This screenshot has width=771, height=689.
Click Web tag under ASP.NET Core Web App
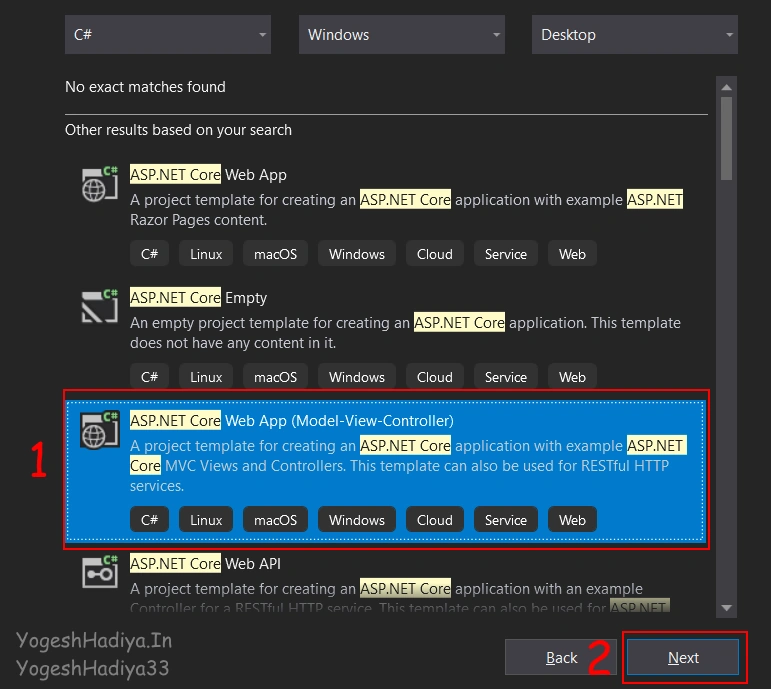pyautogui.click(x=572, y=254)
